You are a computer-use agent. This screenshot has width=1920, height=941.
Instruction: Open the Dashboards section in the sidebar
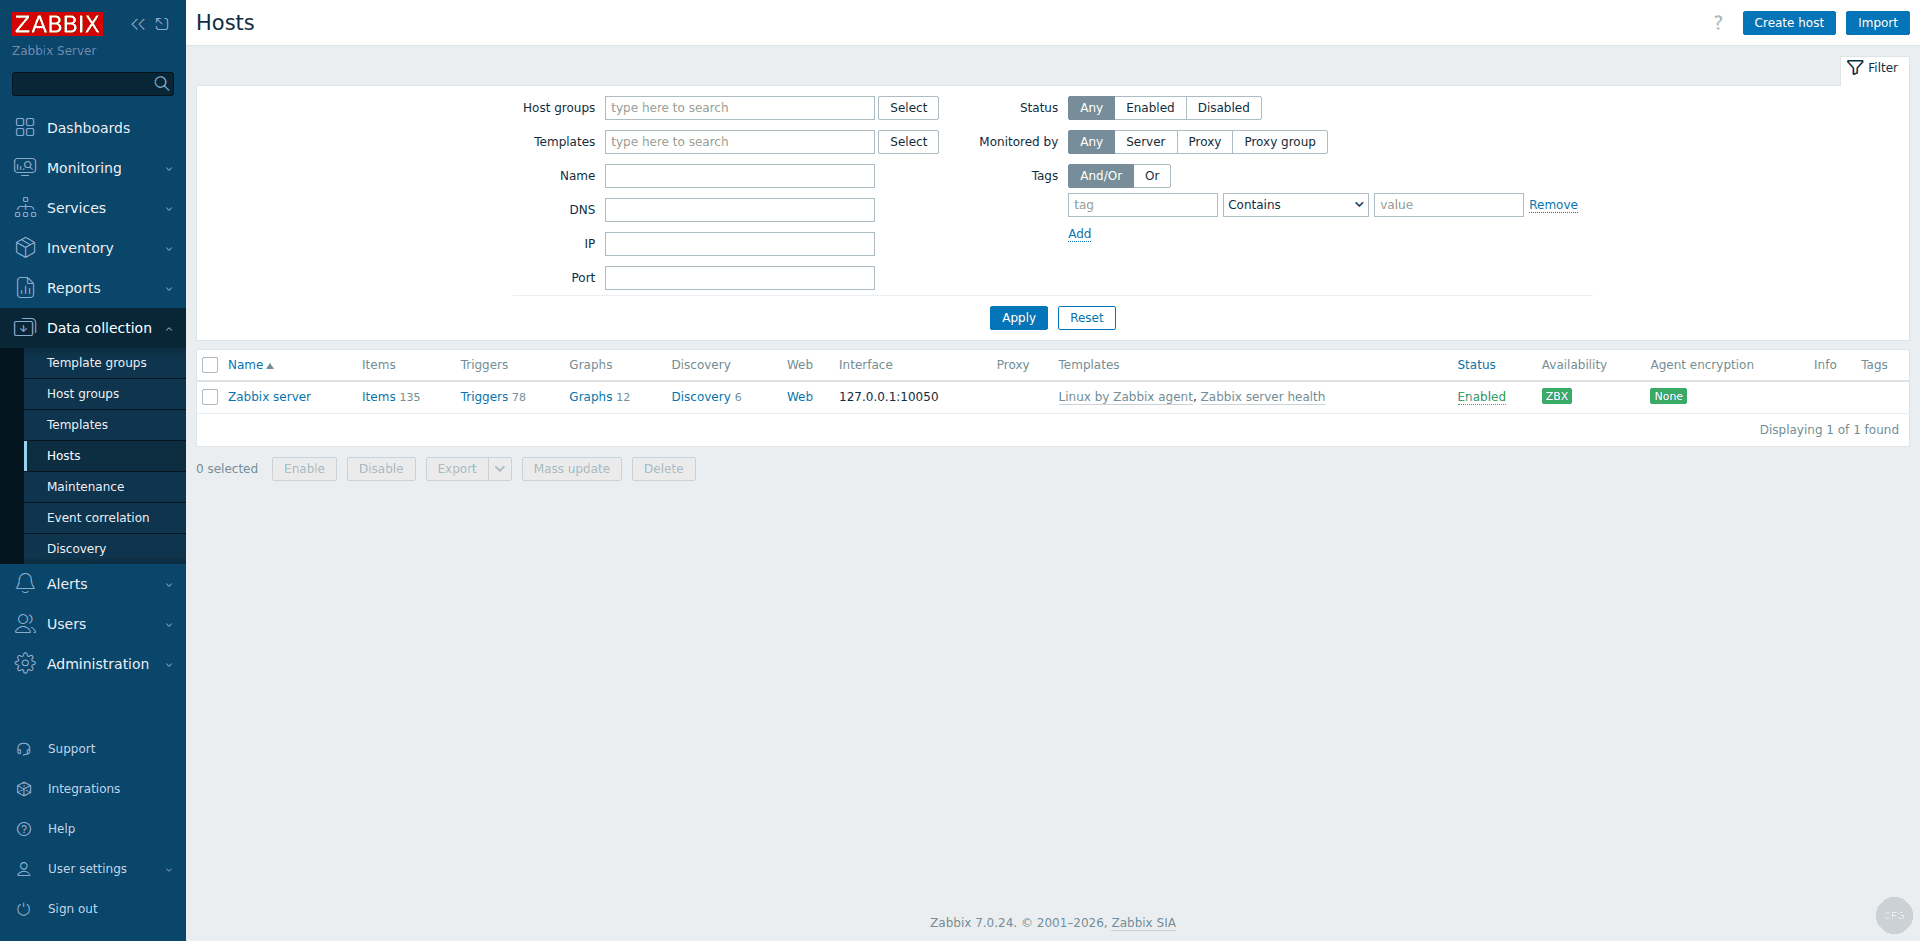pyautogui.click(x=88, y=128)
